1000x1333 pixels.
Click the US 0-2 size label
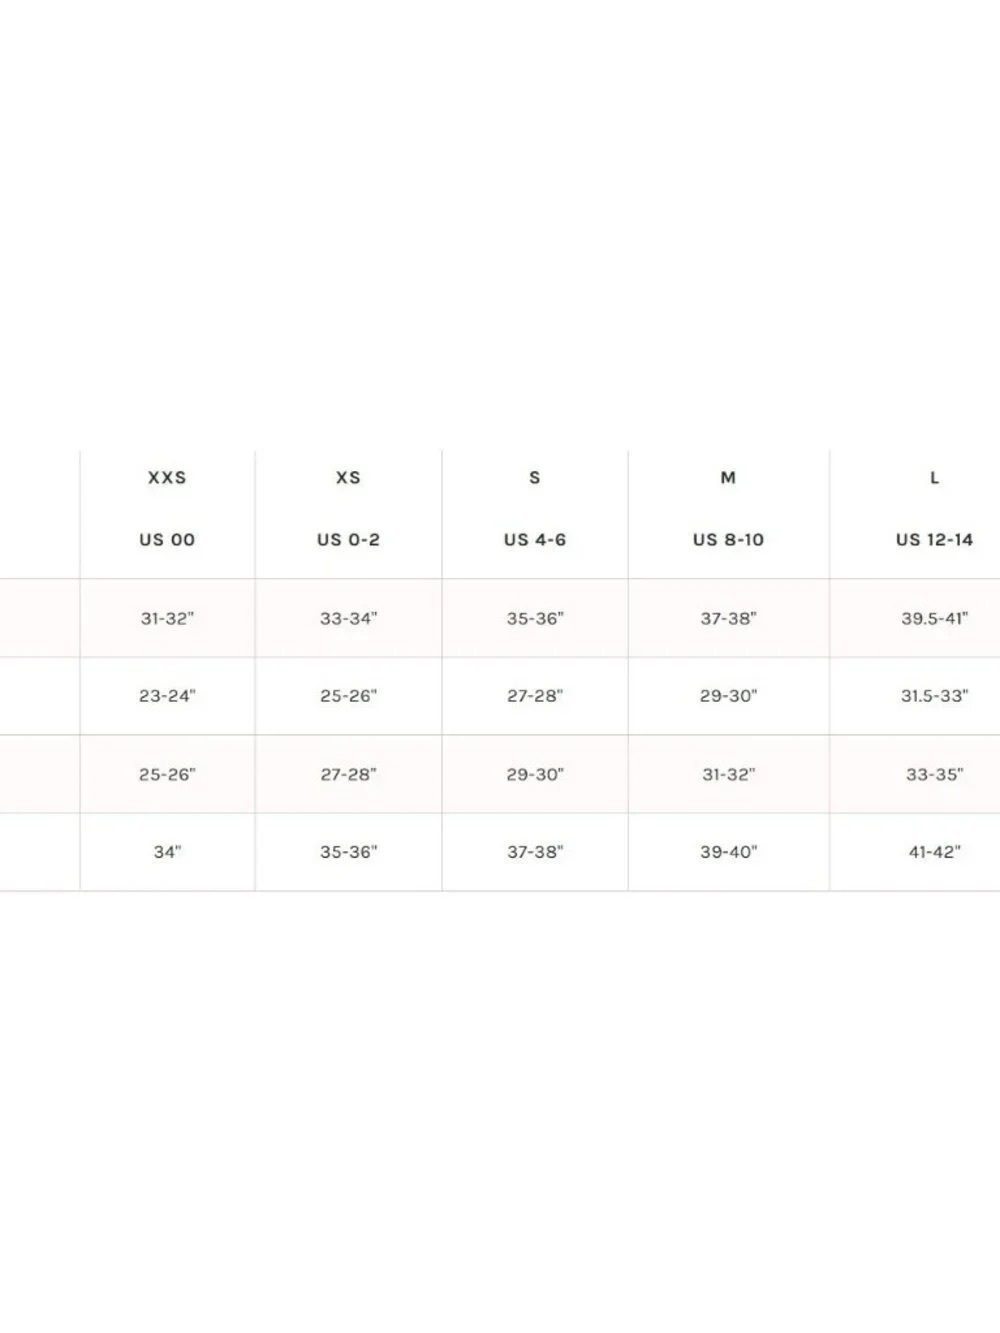pyautogui.click(x=348, y=540)
